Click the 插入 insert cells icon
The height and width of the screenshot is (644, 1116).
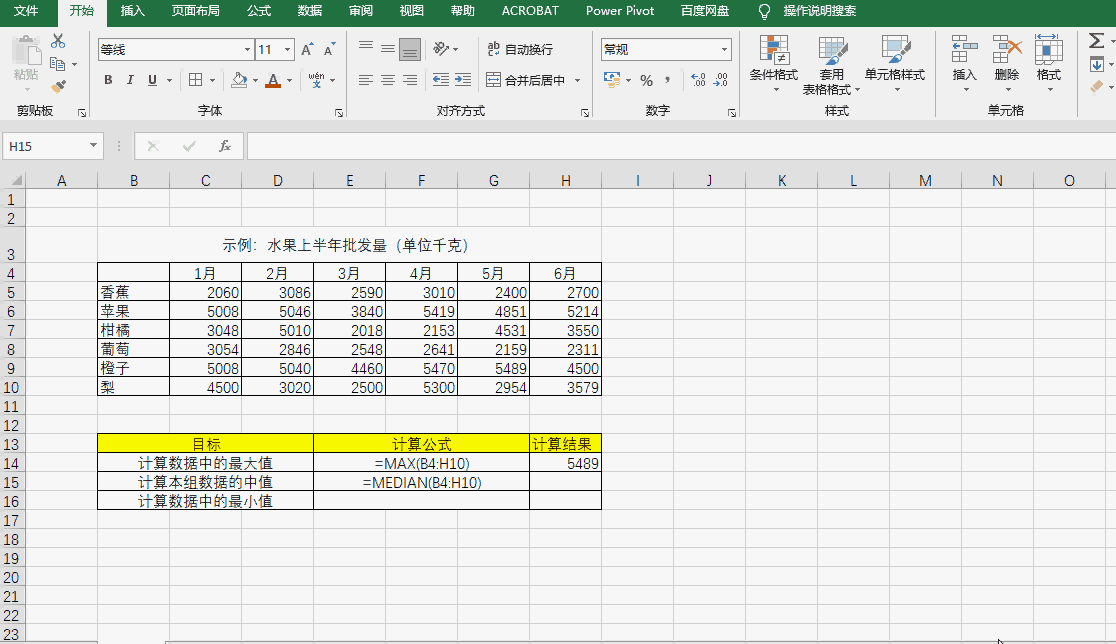pos(964,50)
